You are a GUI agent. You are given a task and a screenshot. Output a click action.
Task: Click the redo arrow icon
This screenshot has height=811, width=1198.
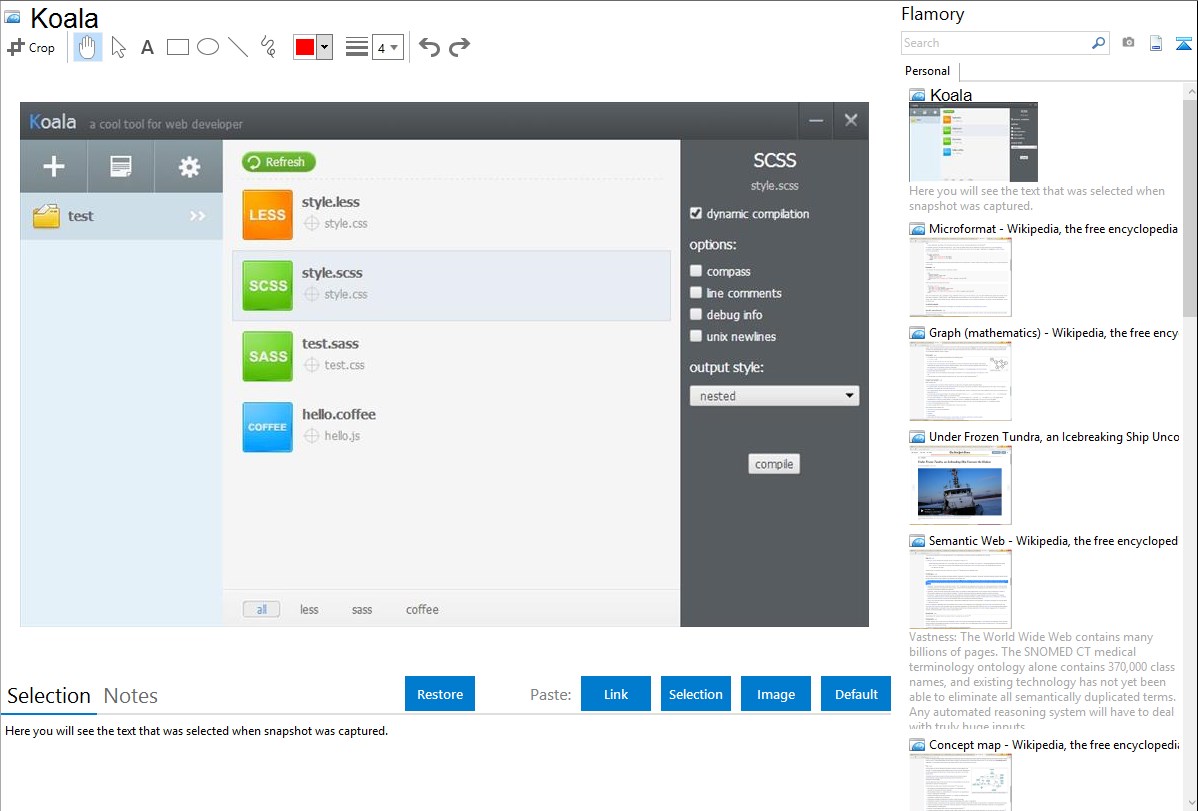pos(459,47)
